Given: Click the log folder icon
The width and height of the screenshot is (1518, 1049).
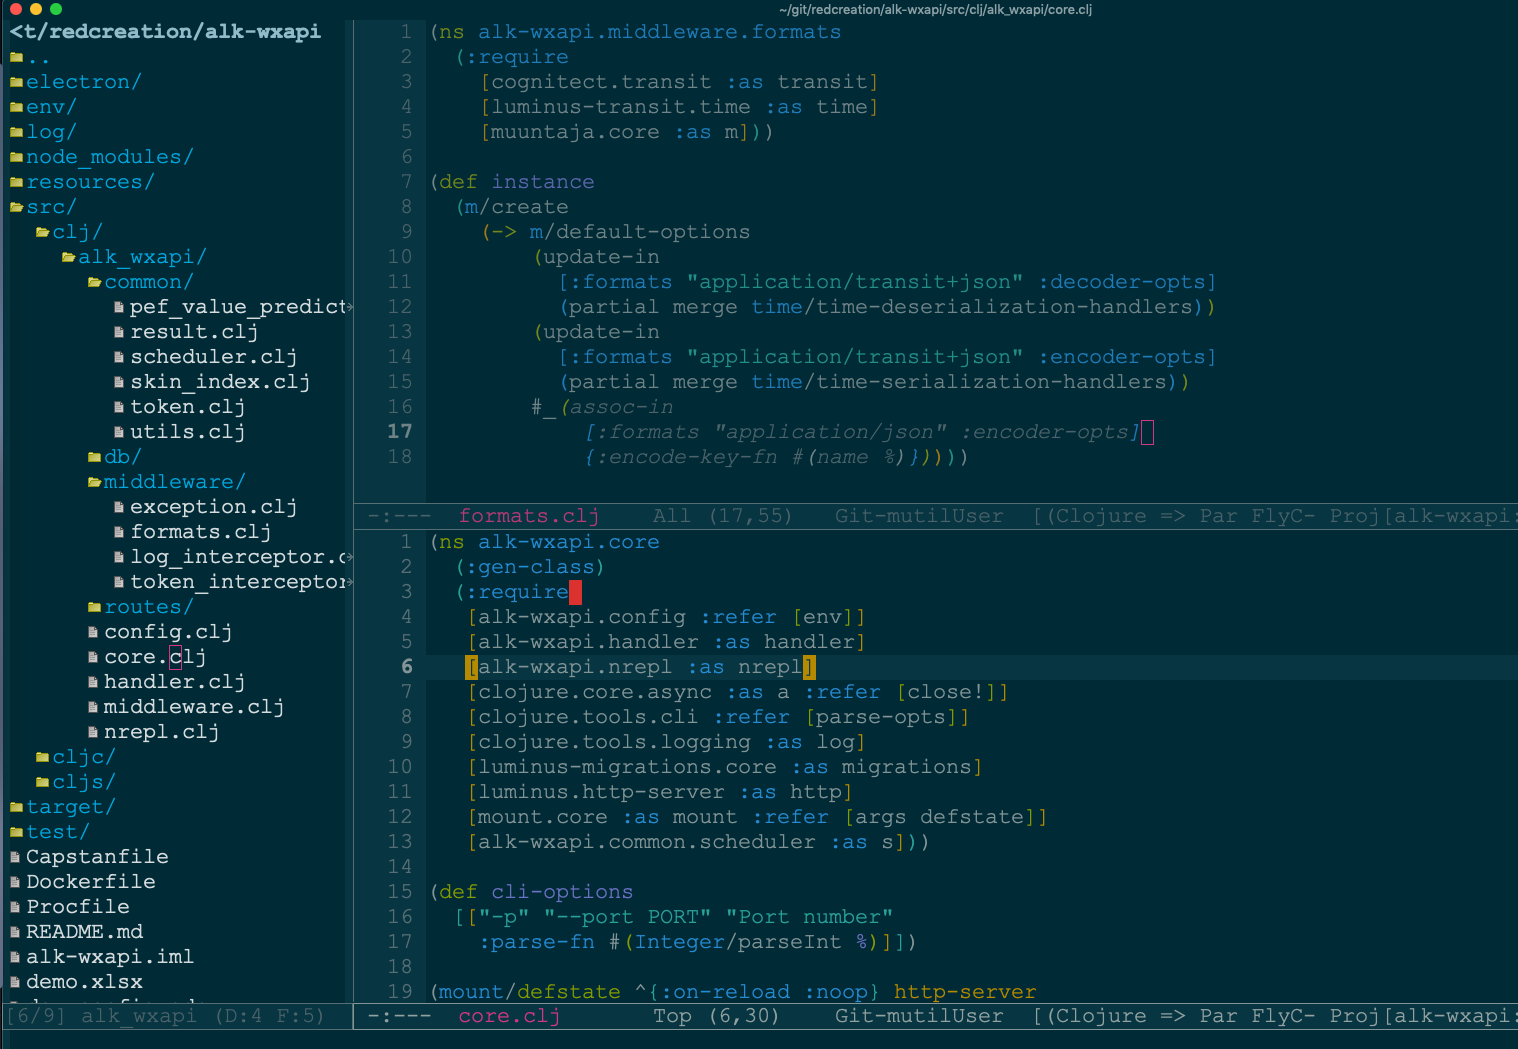Looking at the screenshot, I should [x=16, y=132].
